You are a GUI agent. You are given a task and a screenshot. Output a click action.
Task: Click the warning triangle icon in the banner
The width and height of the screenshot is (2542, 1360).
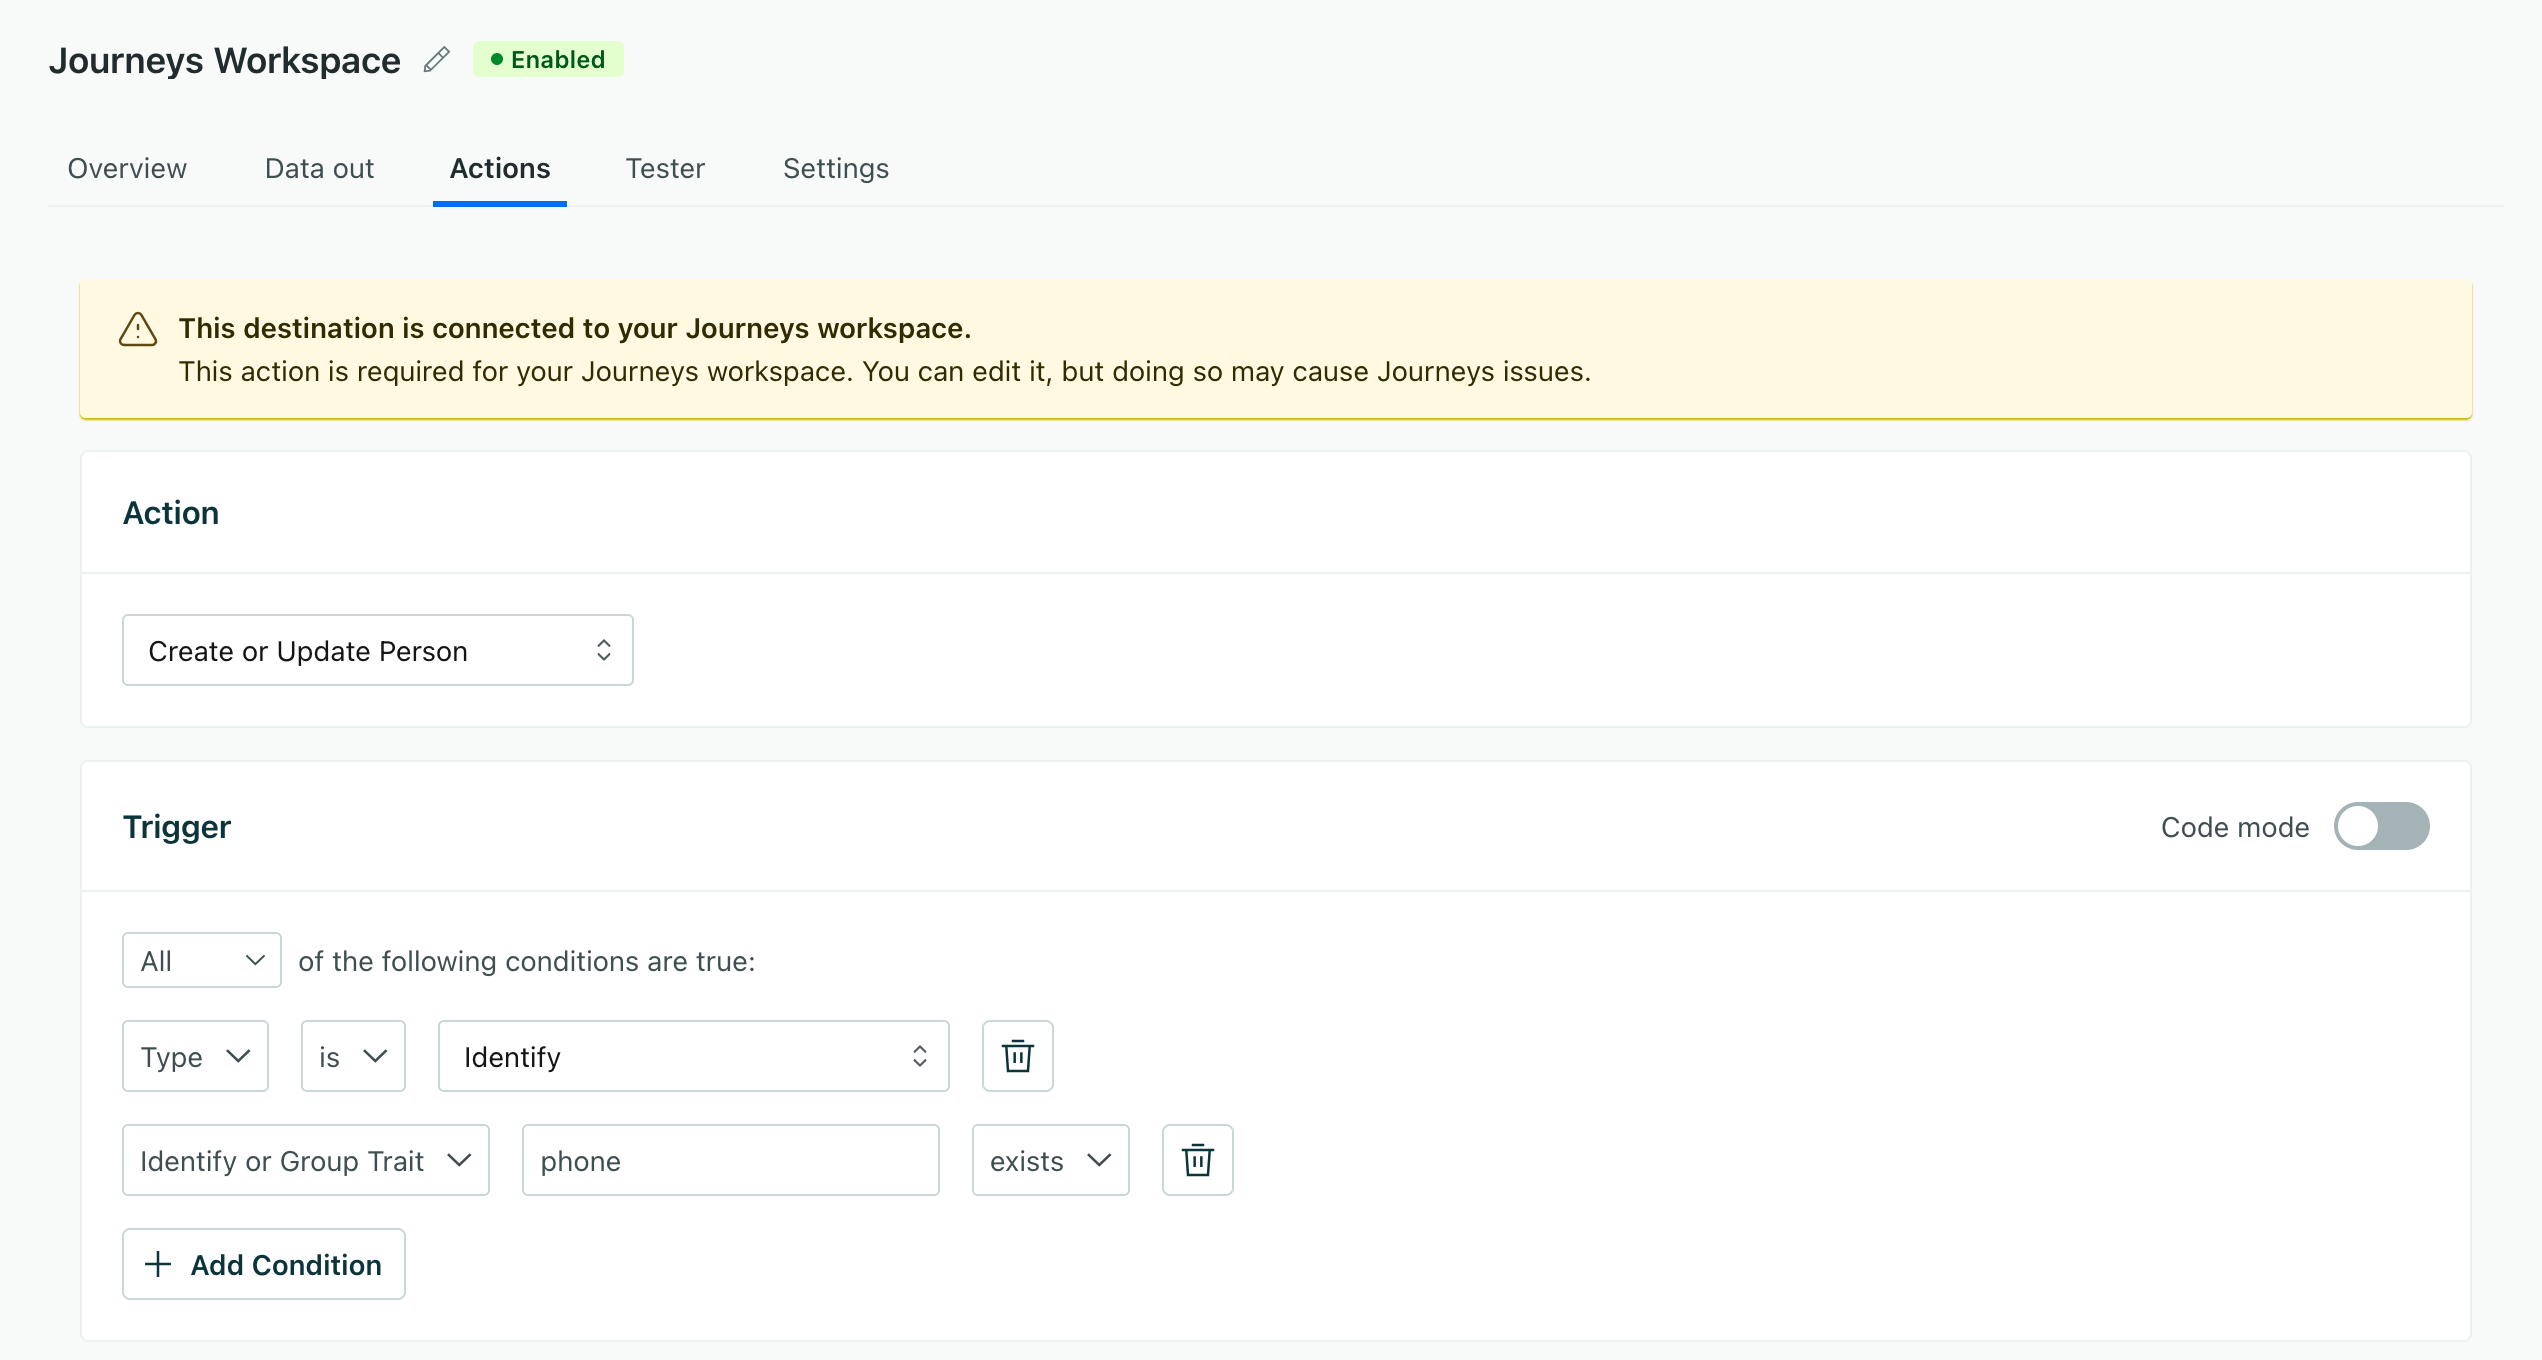click(137, 328)
